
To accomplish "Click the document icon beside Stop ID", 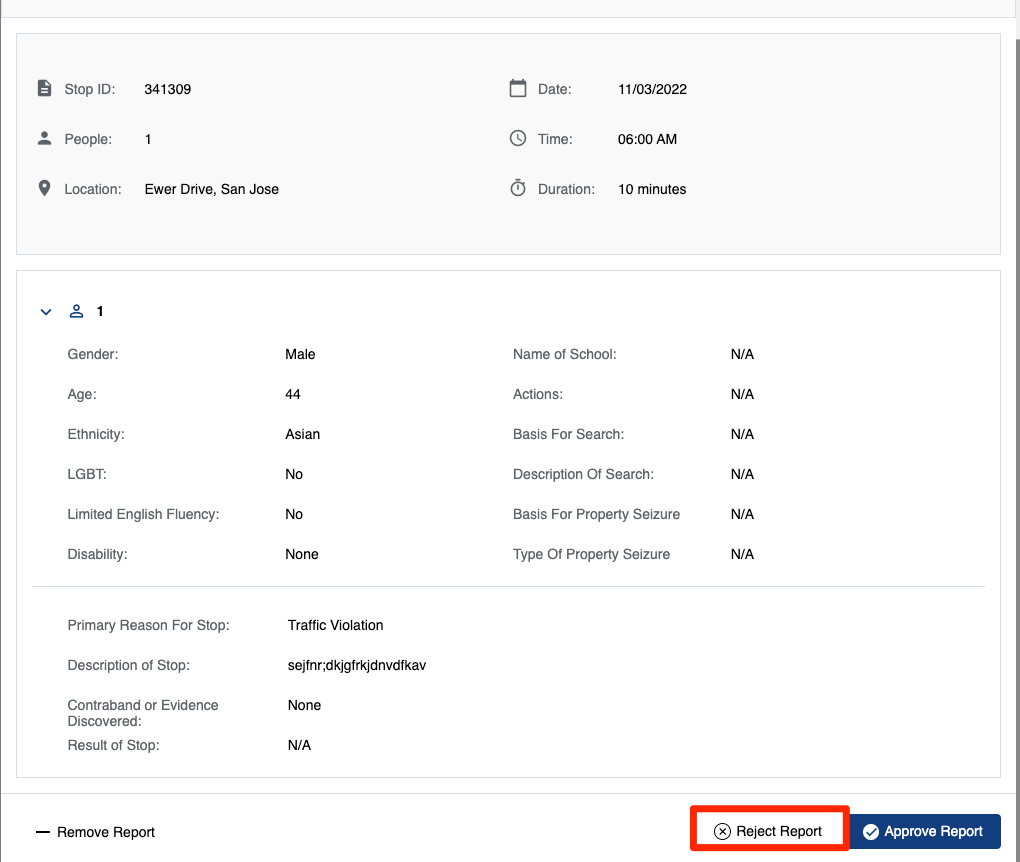I will point(45,88).
